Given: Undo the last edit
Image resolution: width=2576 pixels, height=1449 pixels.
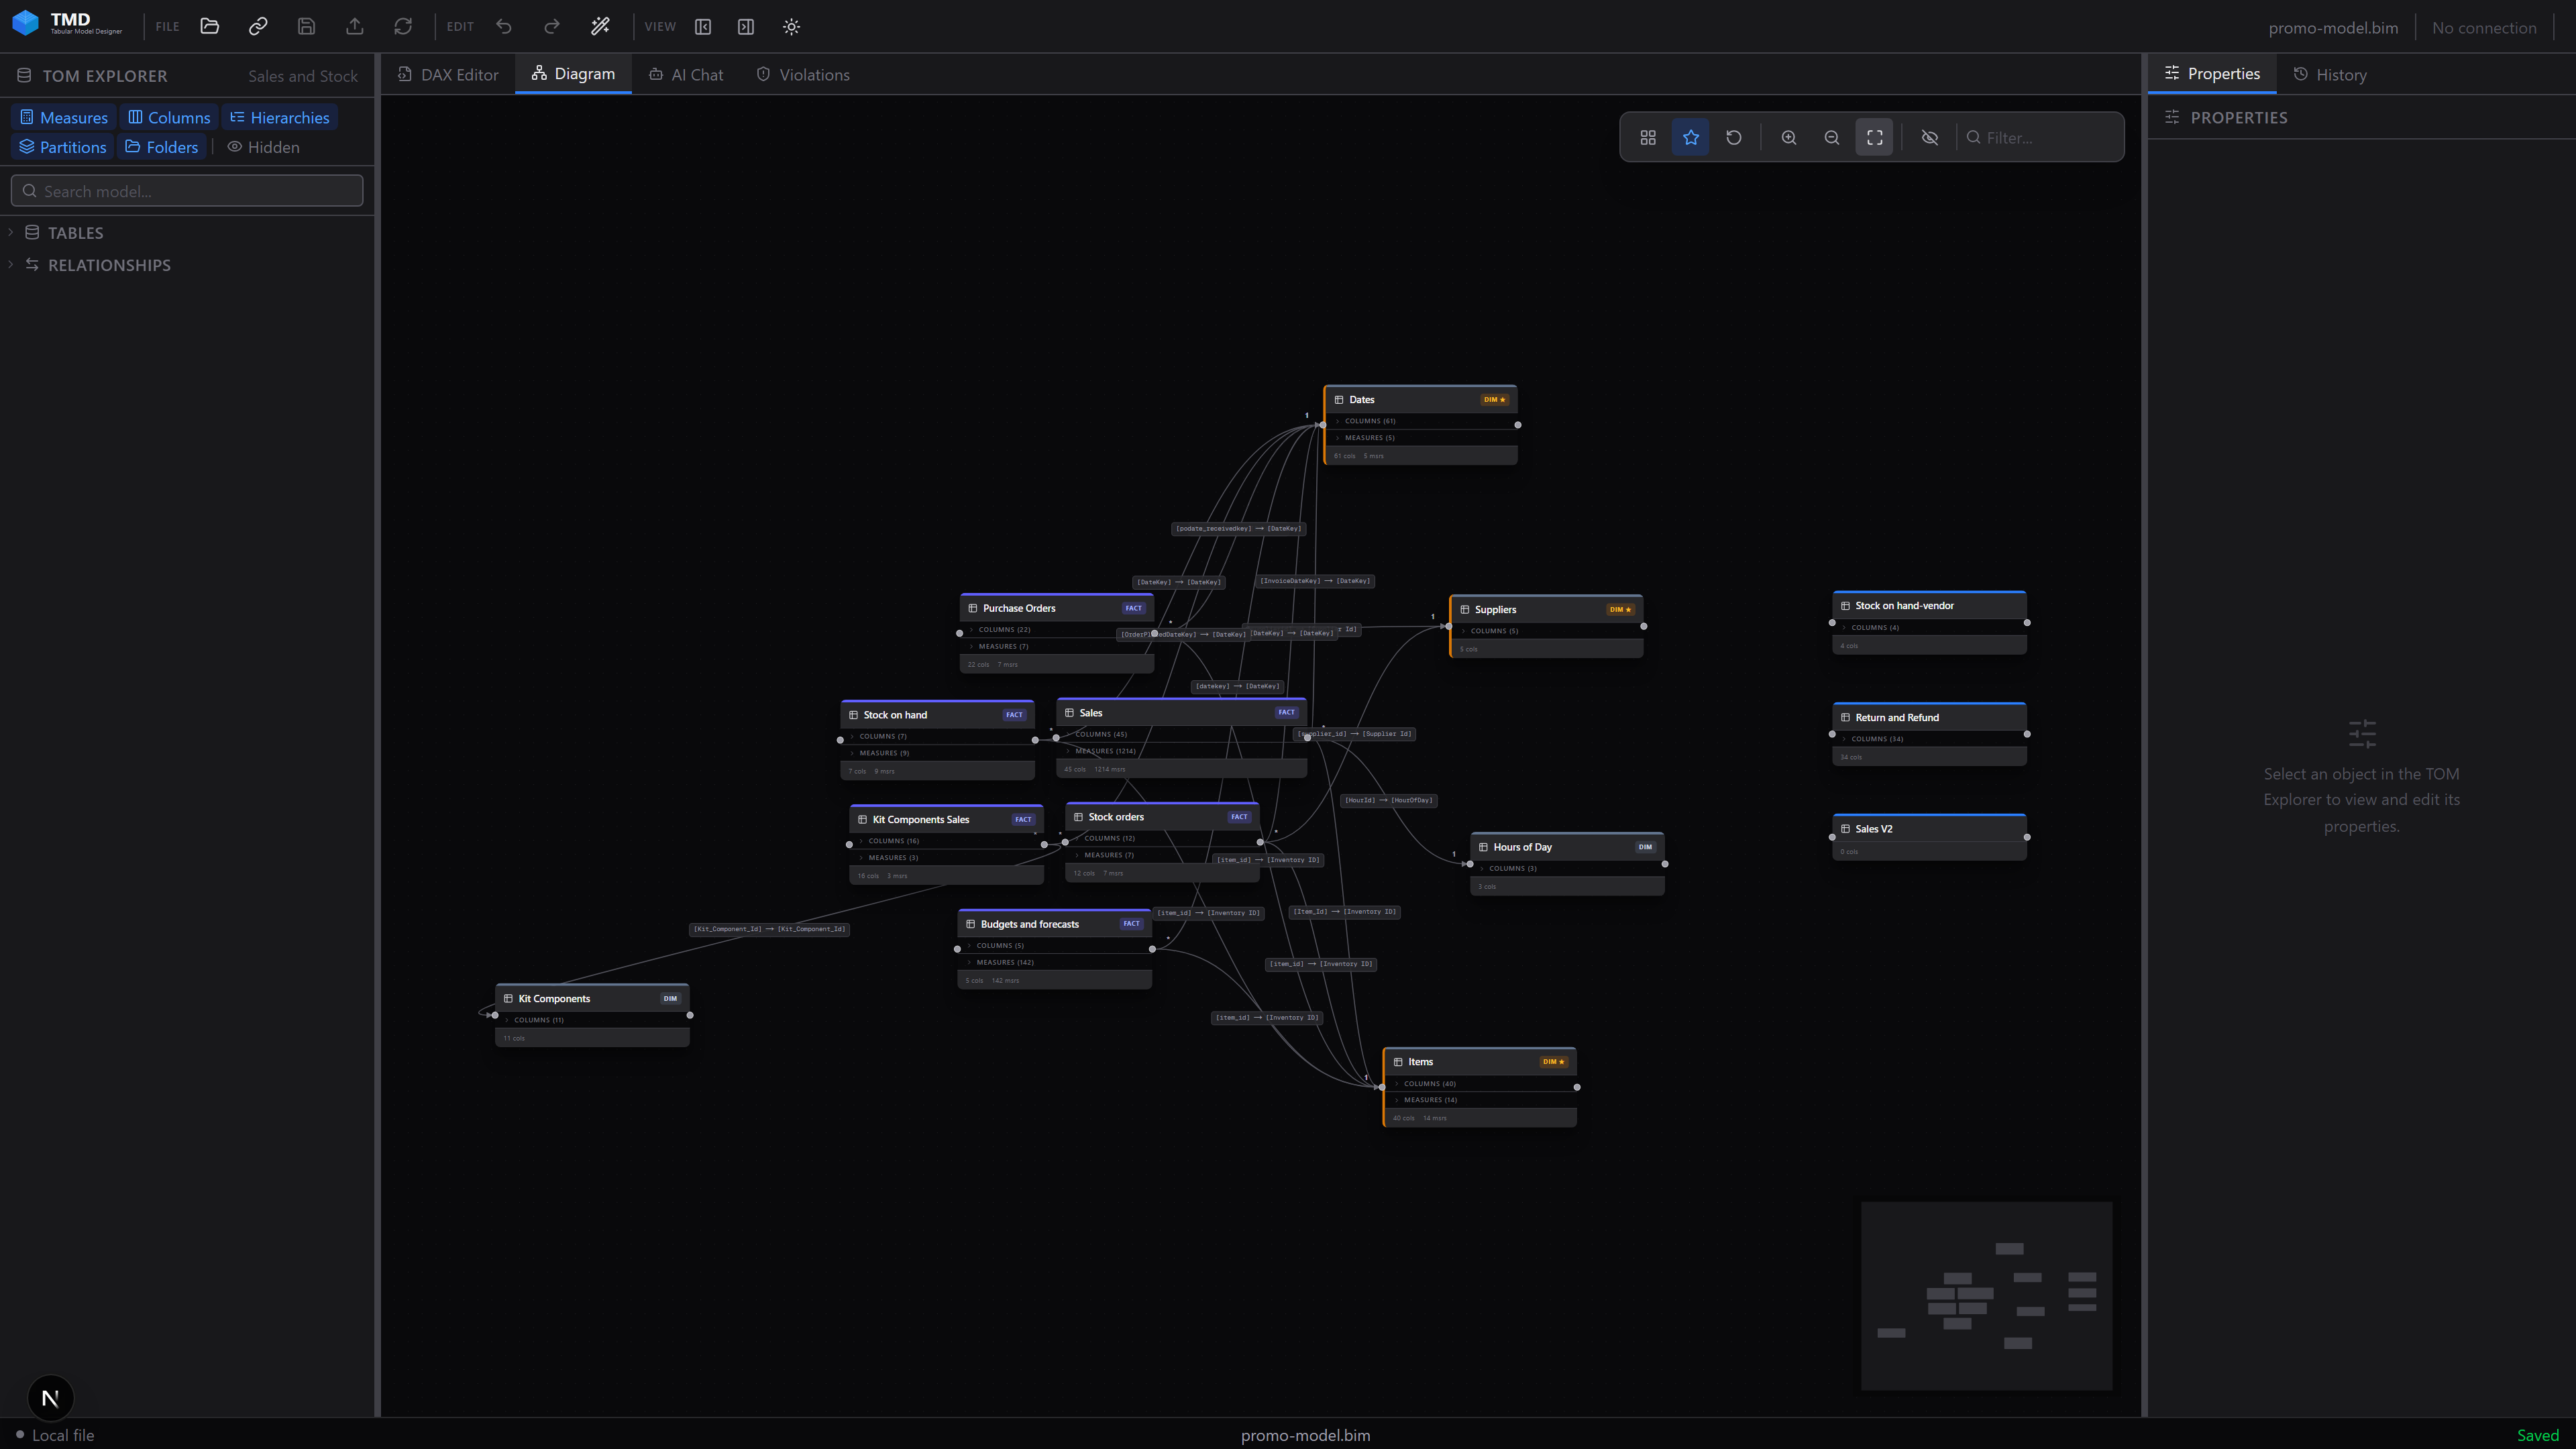Looking at the screenshot, I should [x=504, y=27].
